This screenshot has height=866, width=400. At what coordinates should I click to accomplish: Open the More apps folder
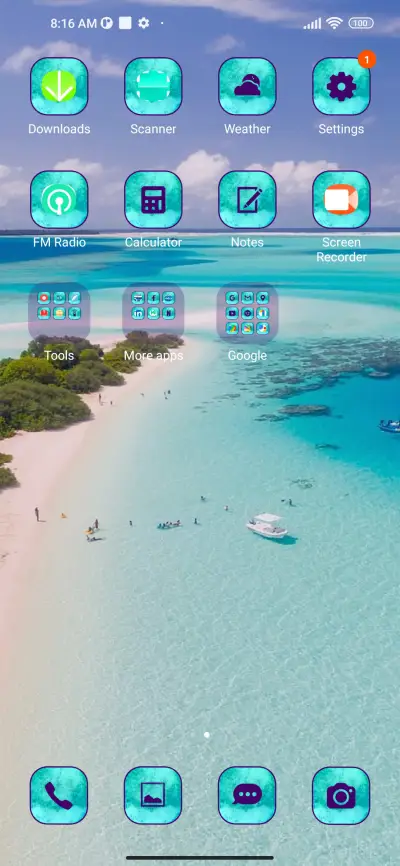click(x=153, y=313)
